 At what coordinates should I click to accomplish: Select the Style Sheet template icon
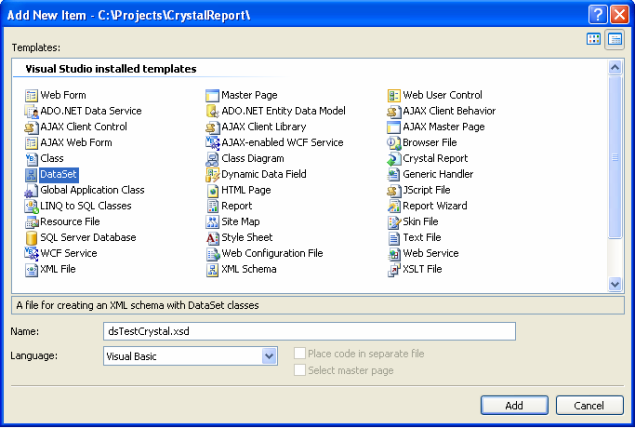pyautogui.click(x=212, y=238)
